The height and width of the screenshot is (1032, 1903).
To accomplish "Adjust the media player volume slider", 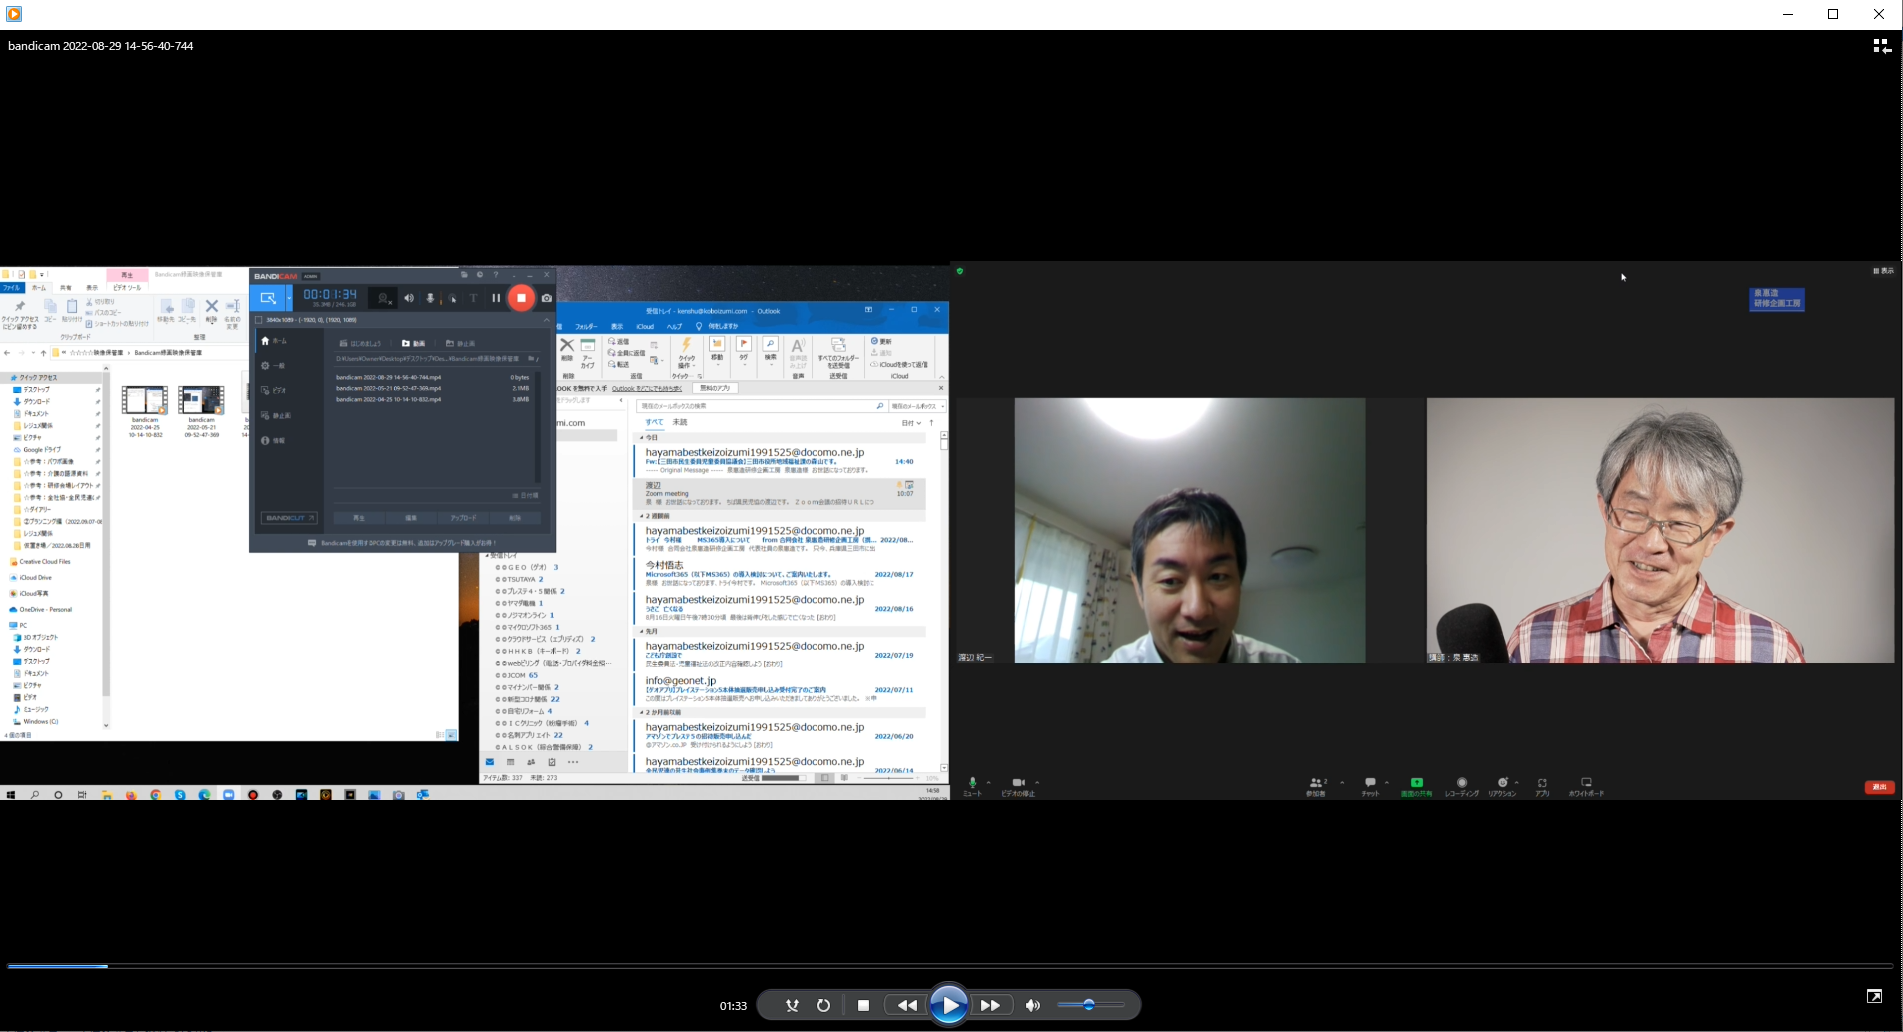I will coord(1090,1005).
